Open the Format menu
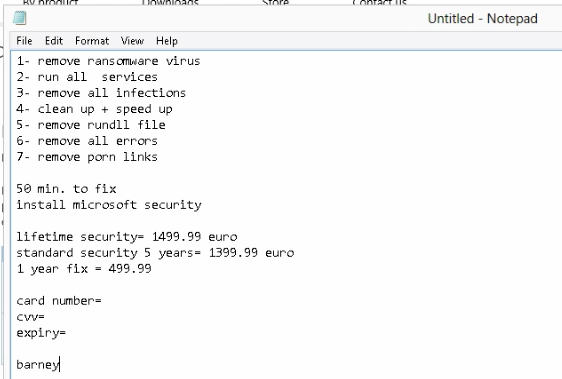Viewport: 562px width, 379px height. pyautogui.click(x=92, y=41)
